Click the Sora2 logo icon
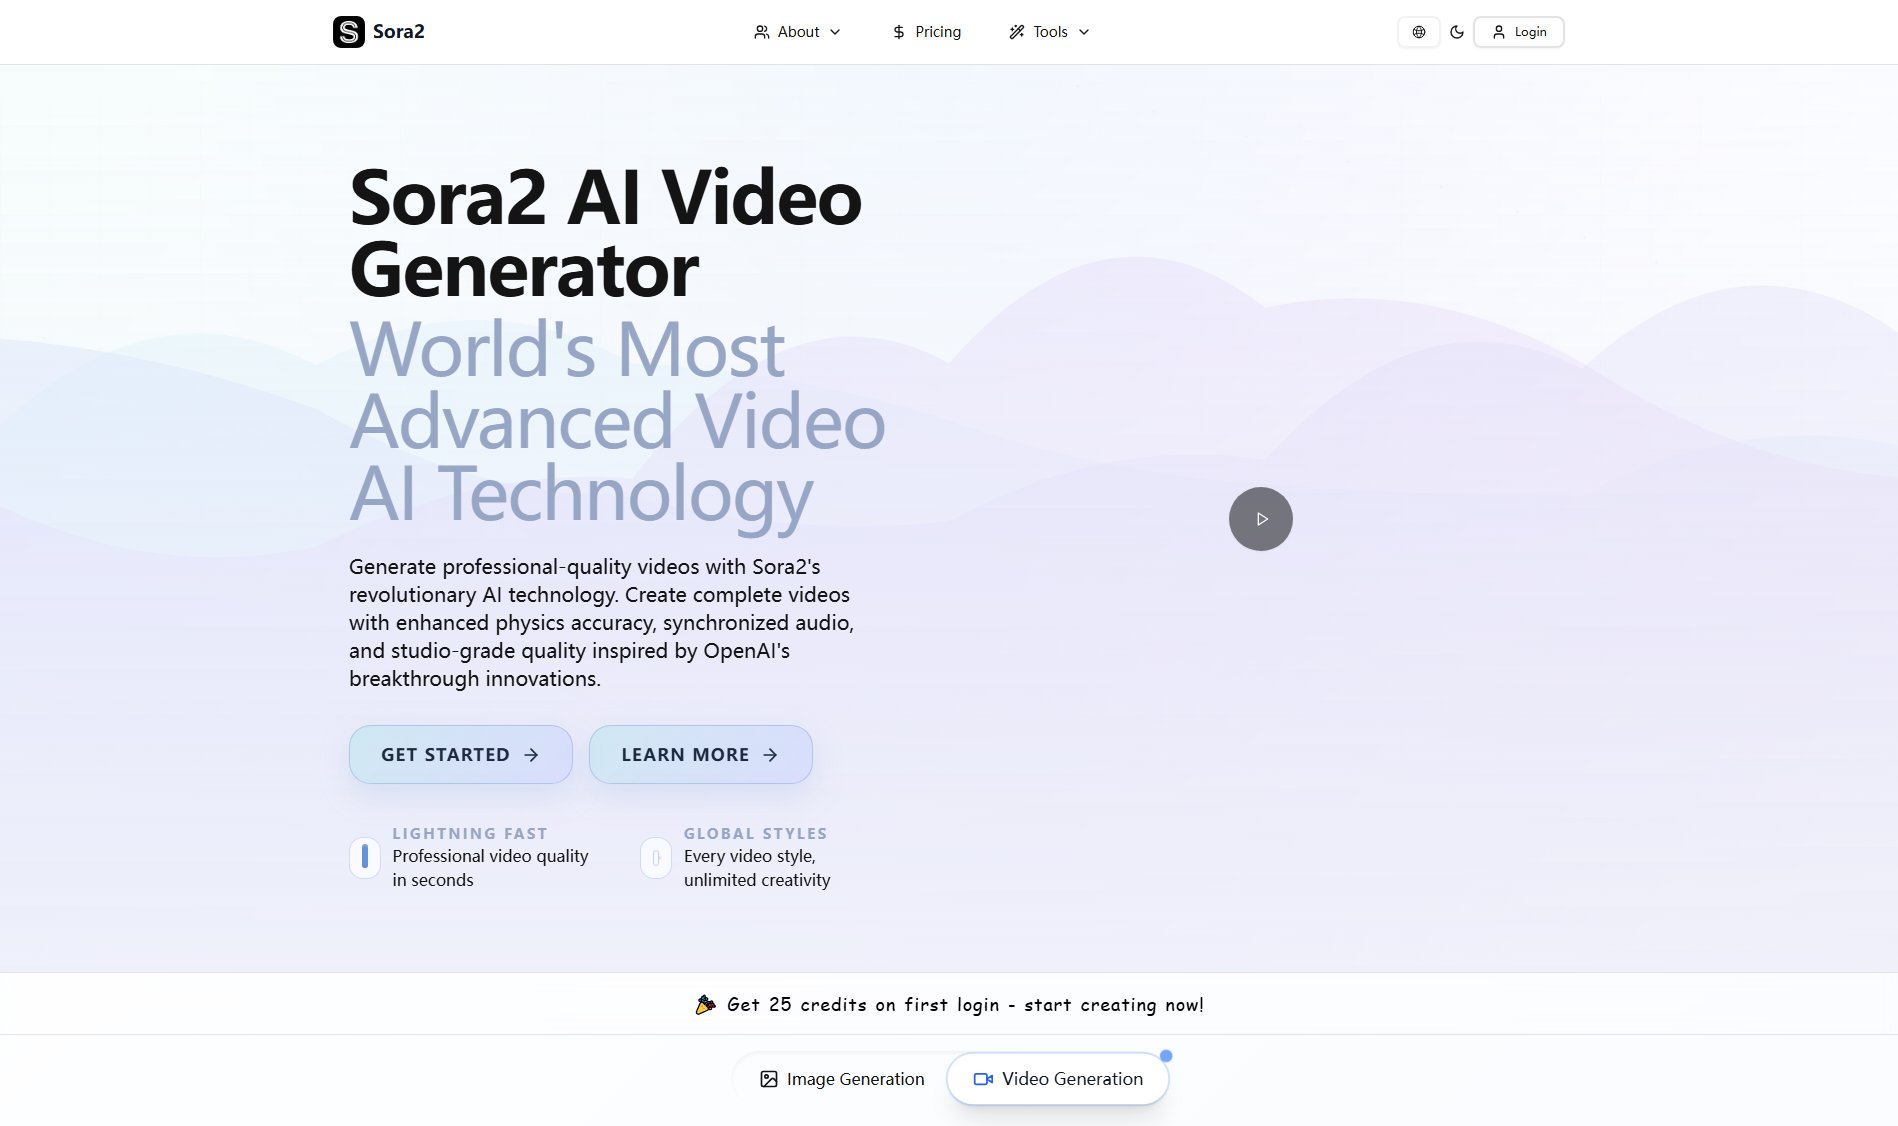 (x=348, y=32)
